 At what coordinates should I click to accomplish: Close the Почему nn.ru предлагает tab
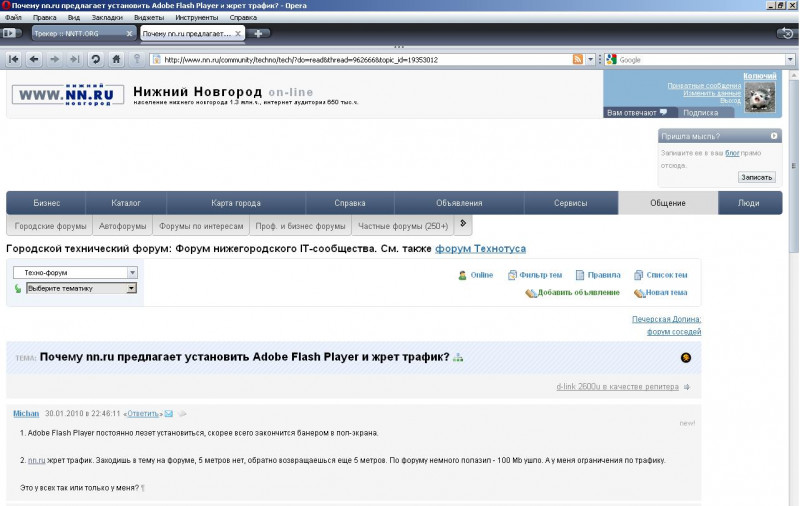238,34
